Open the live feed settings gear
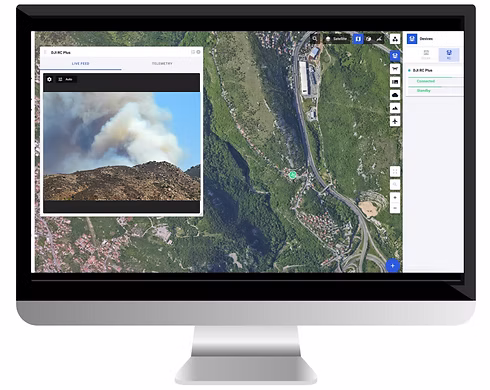 49,79
